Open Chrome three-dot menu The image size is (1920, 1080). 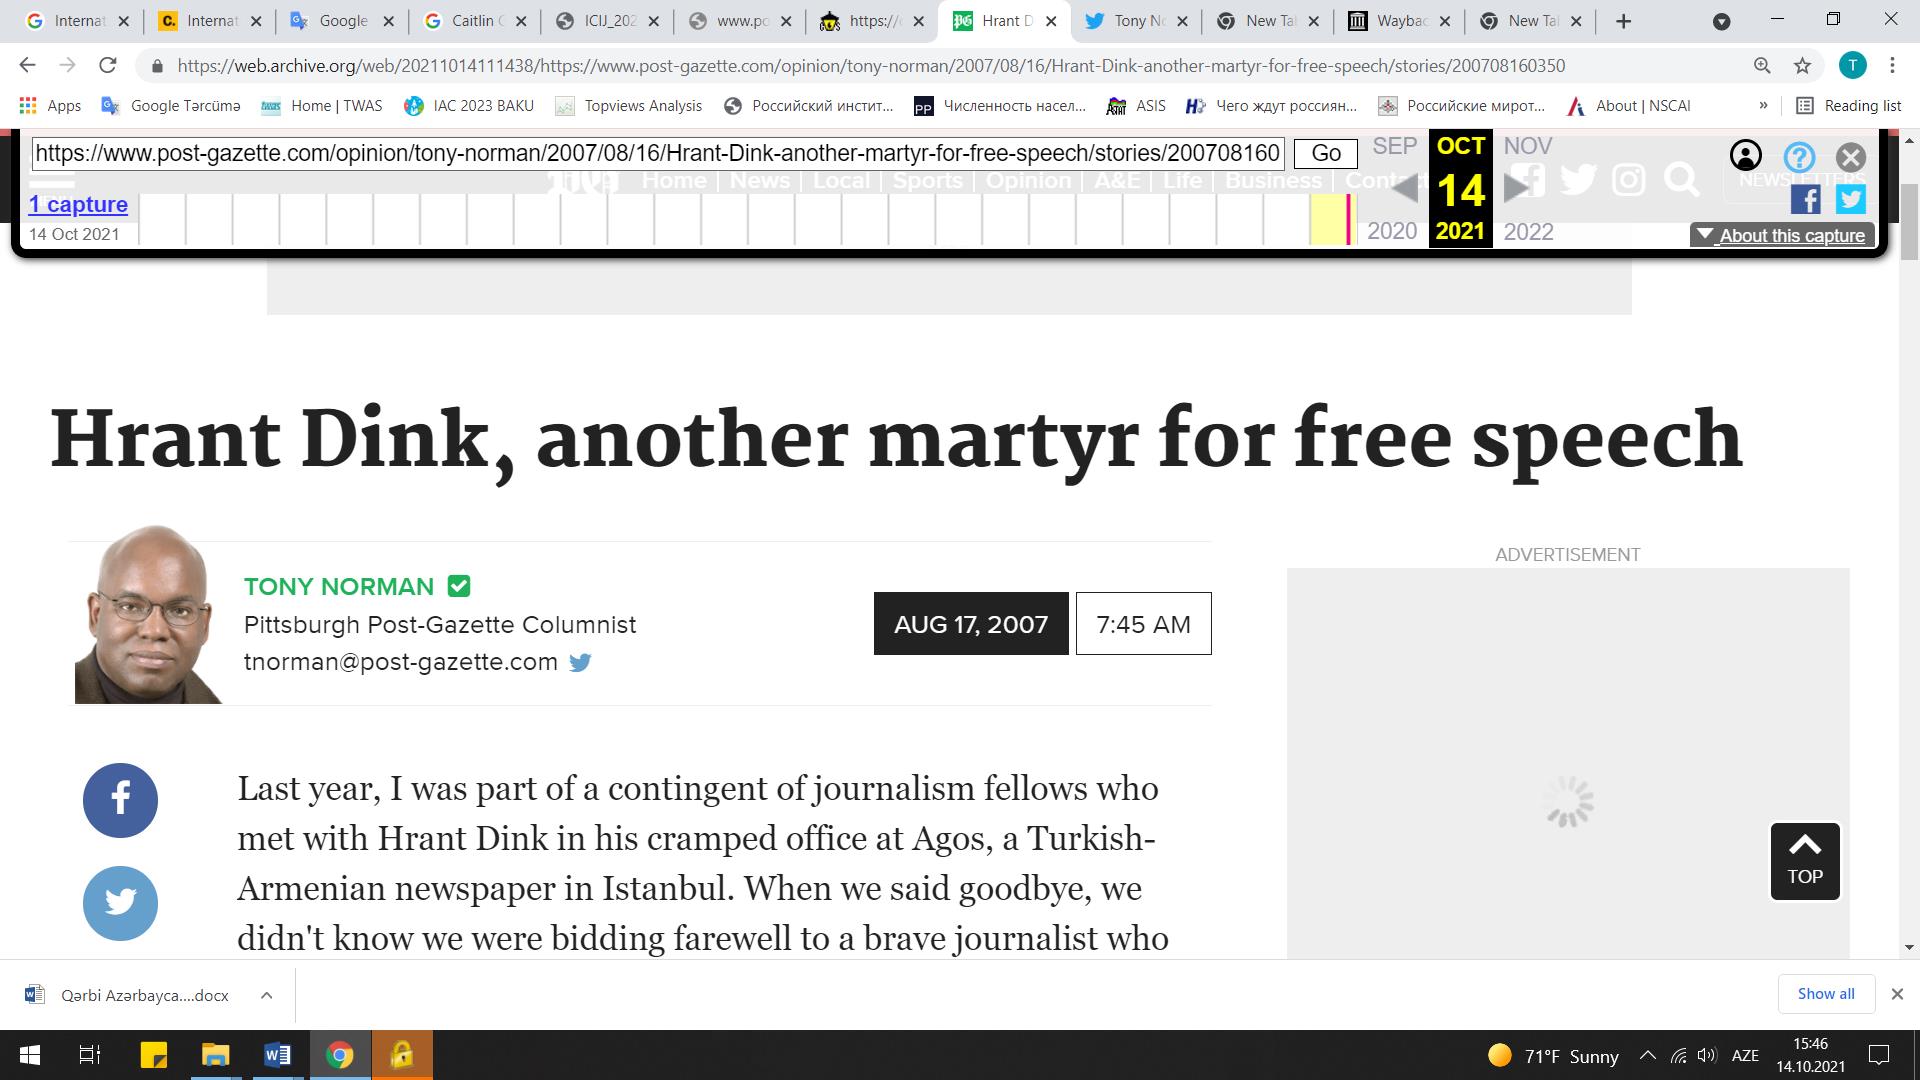click(1892, 66)
